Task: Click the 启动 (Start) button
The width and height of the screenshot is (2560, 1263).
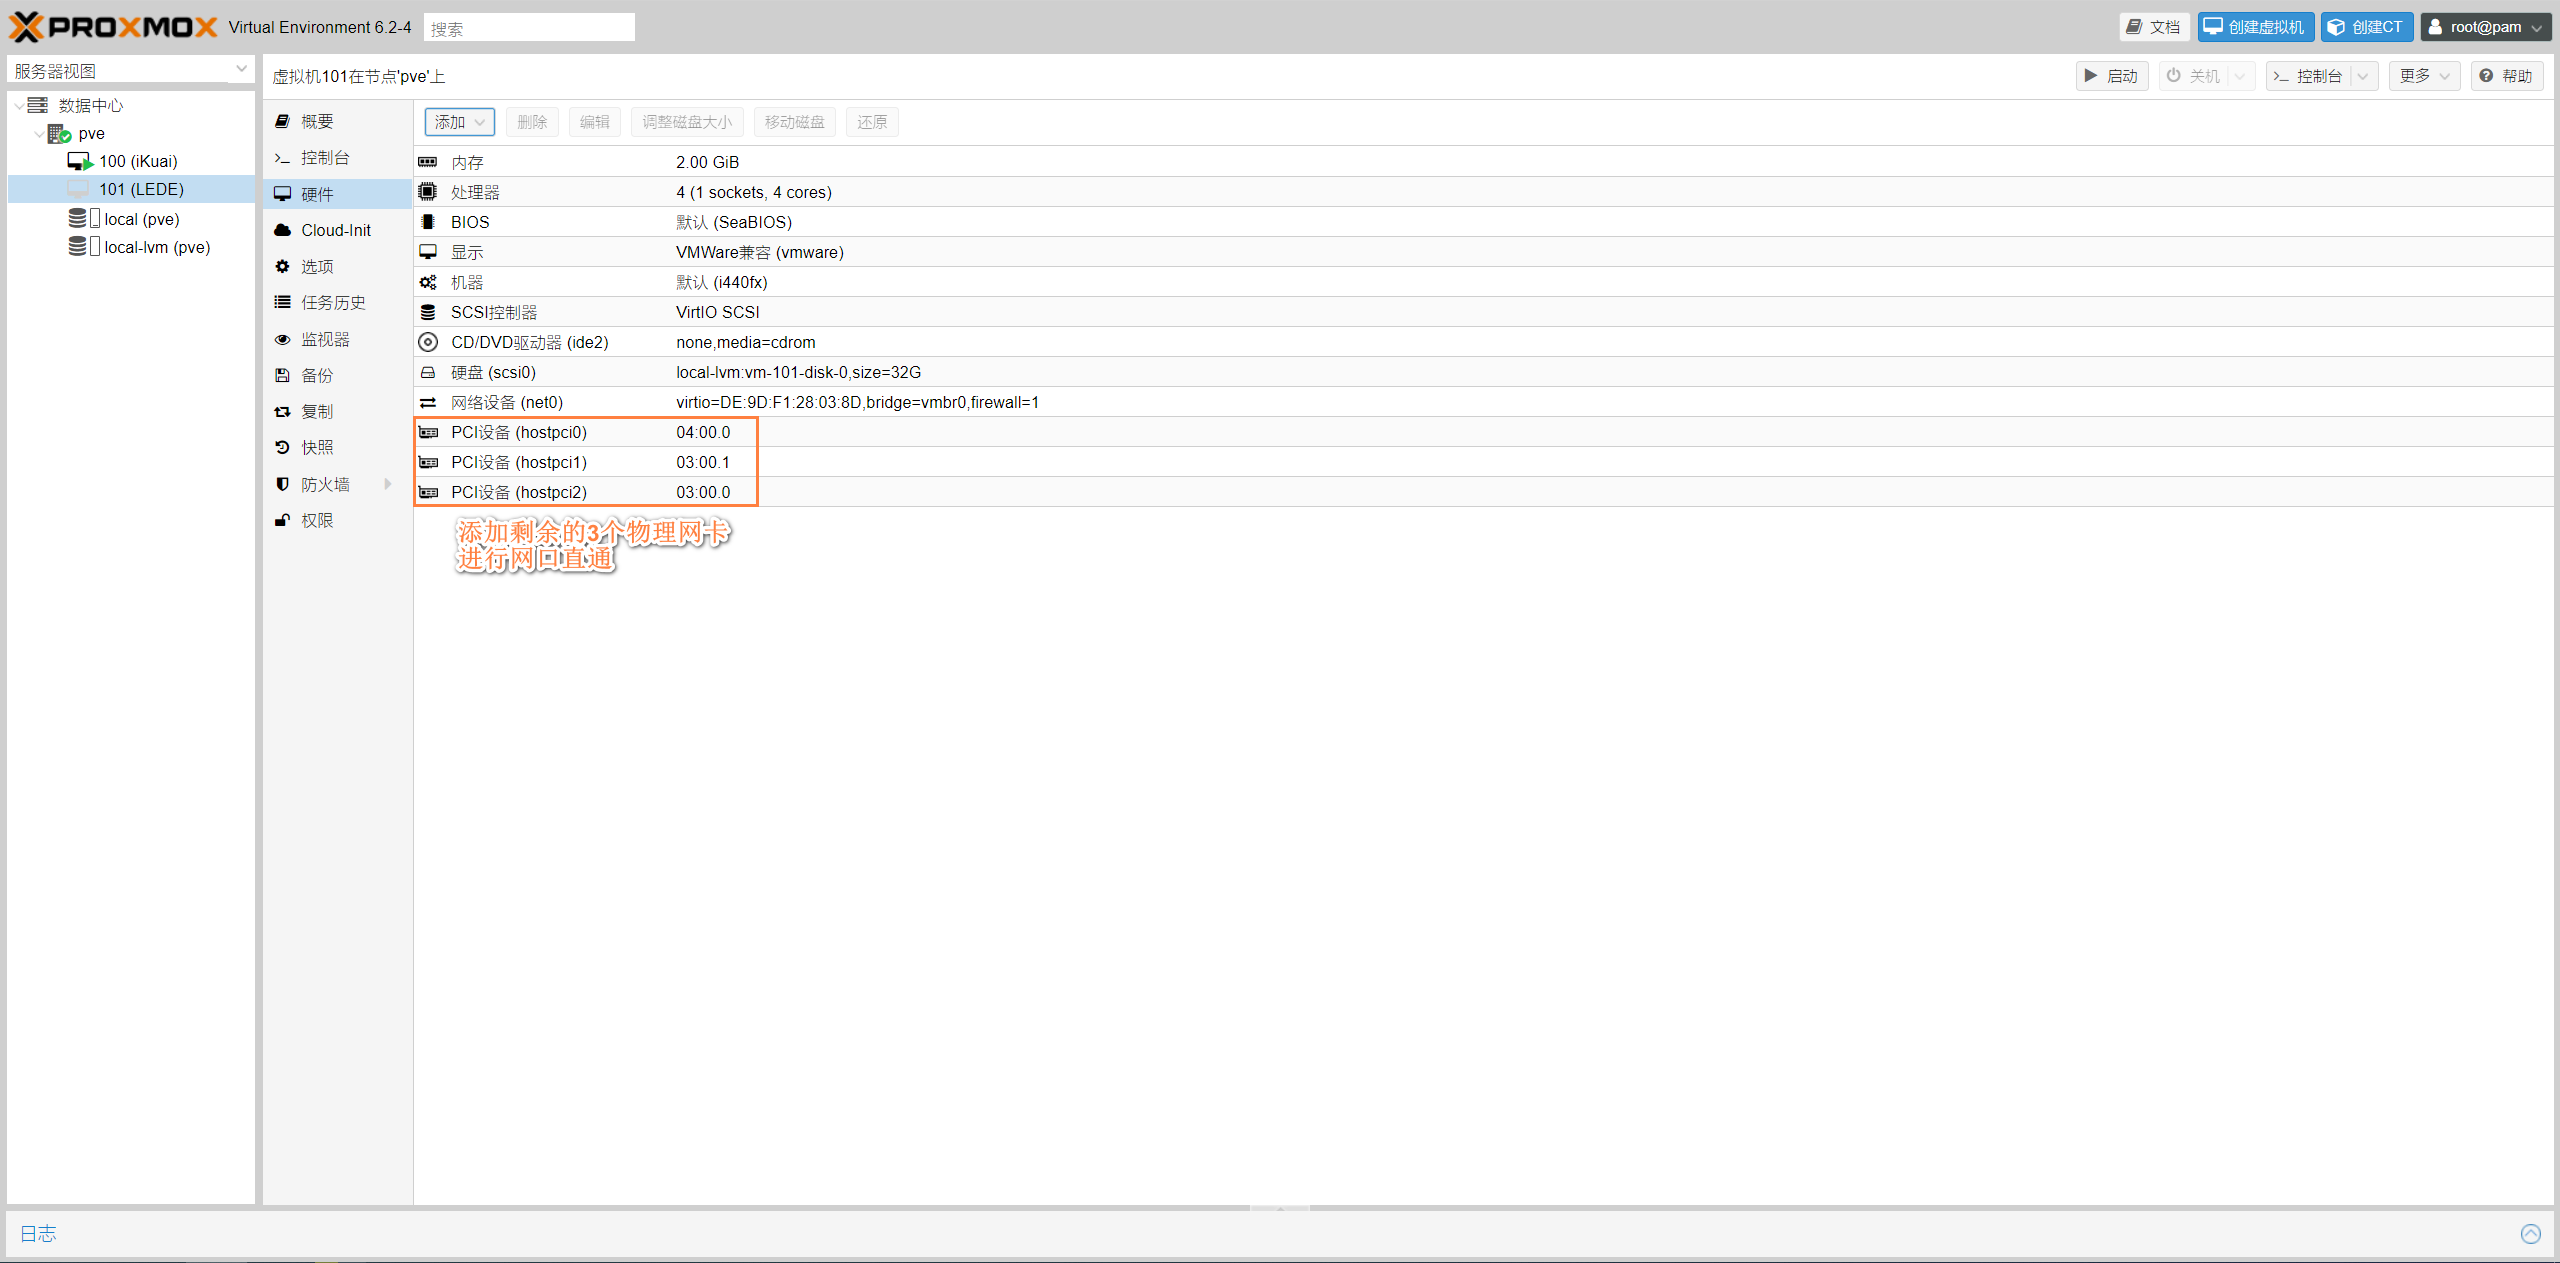Action: click(x=2111, y=76)
